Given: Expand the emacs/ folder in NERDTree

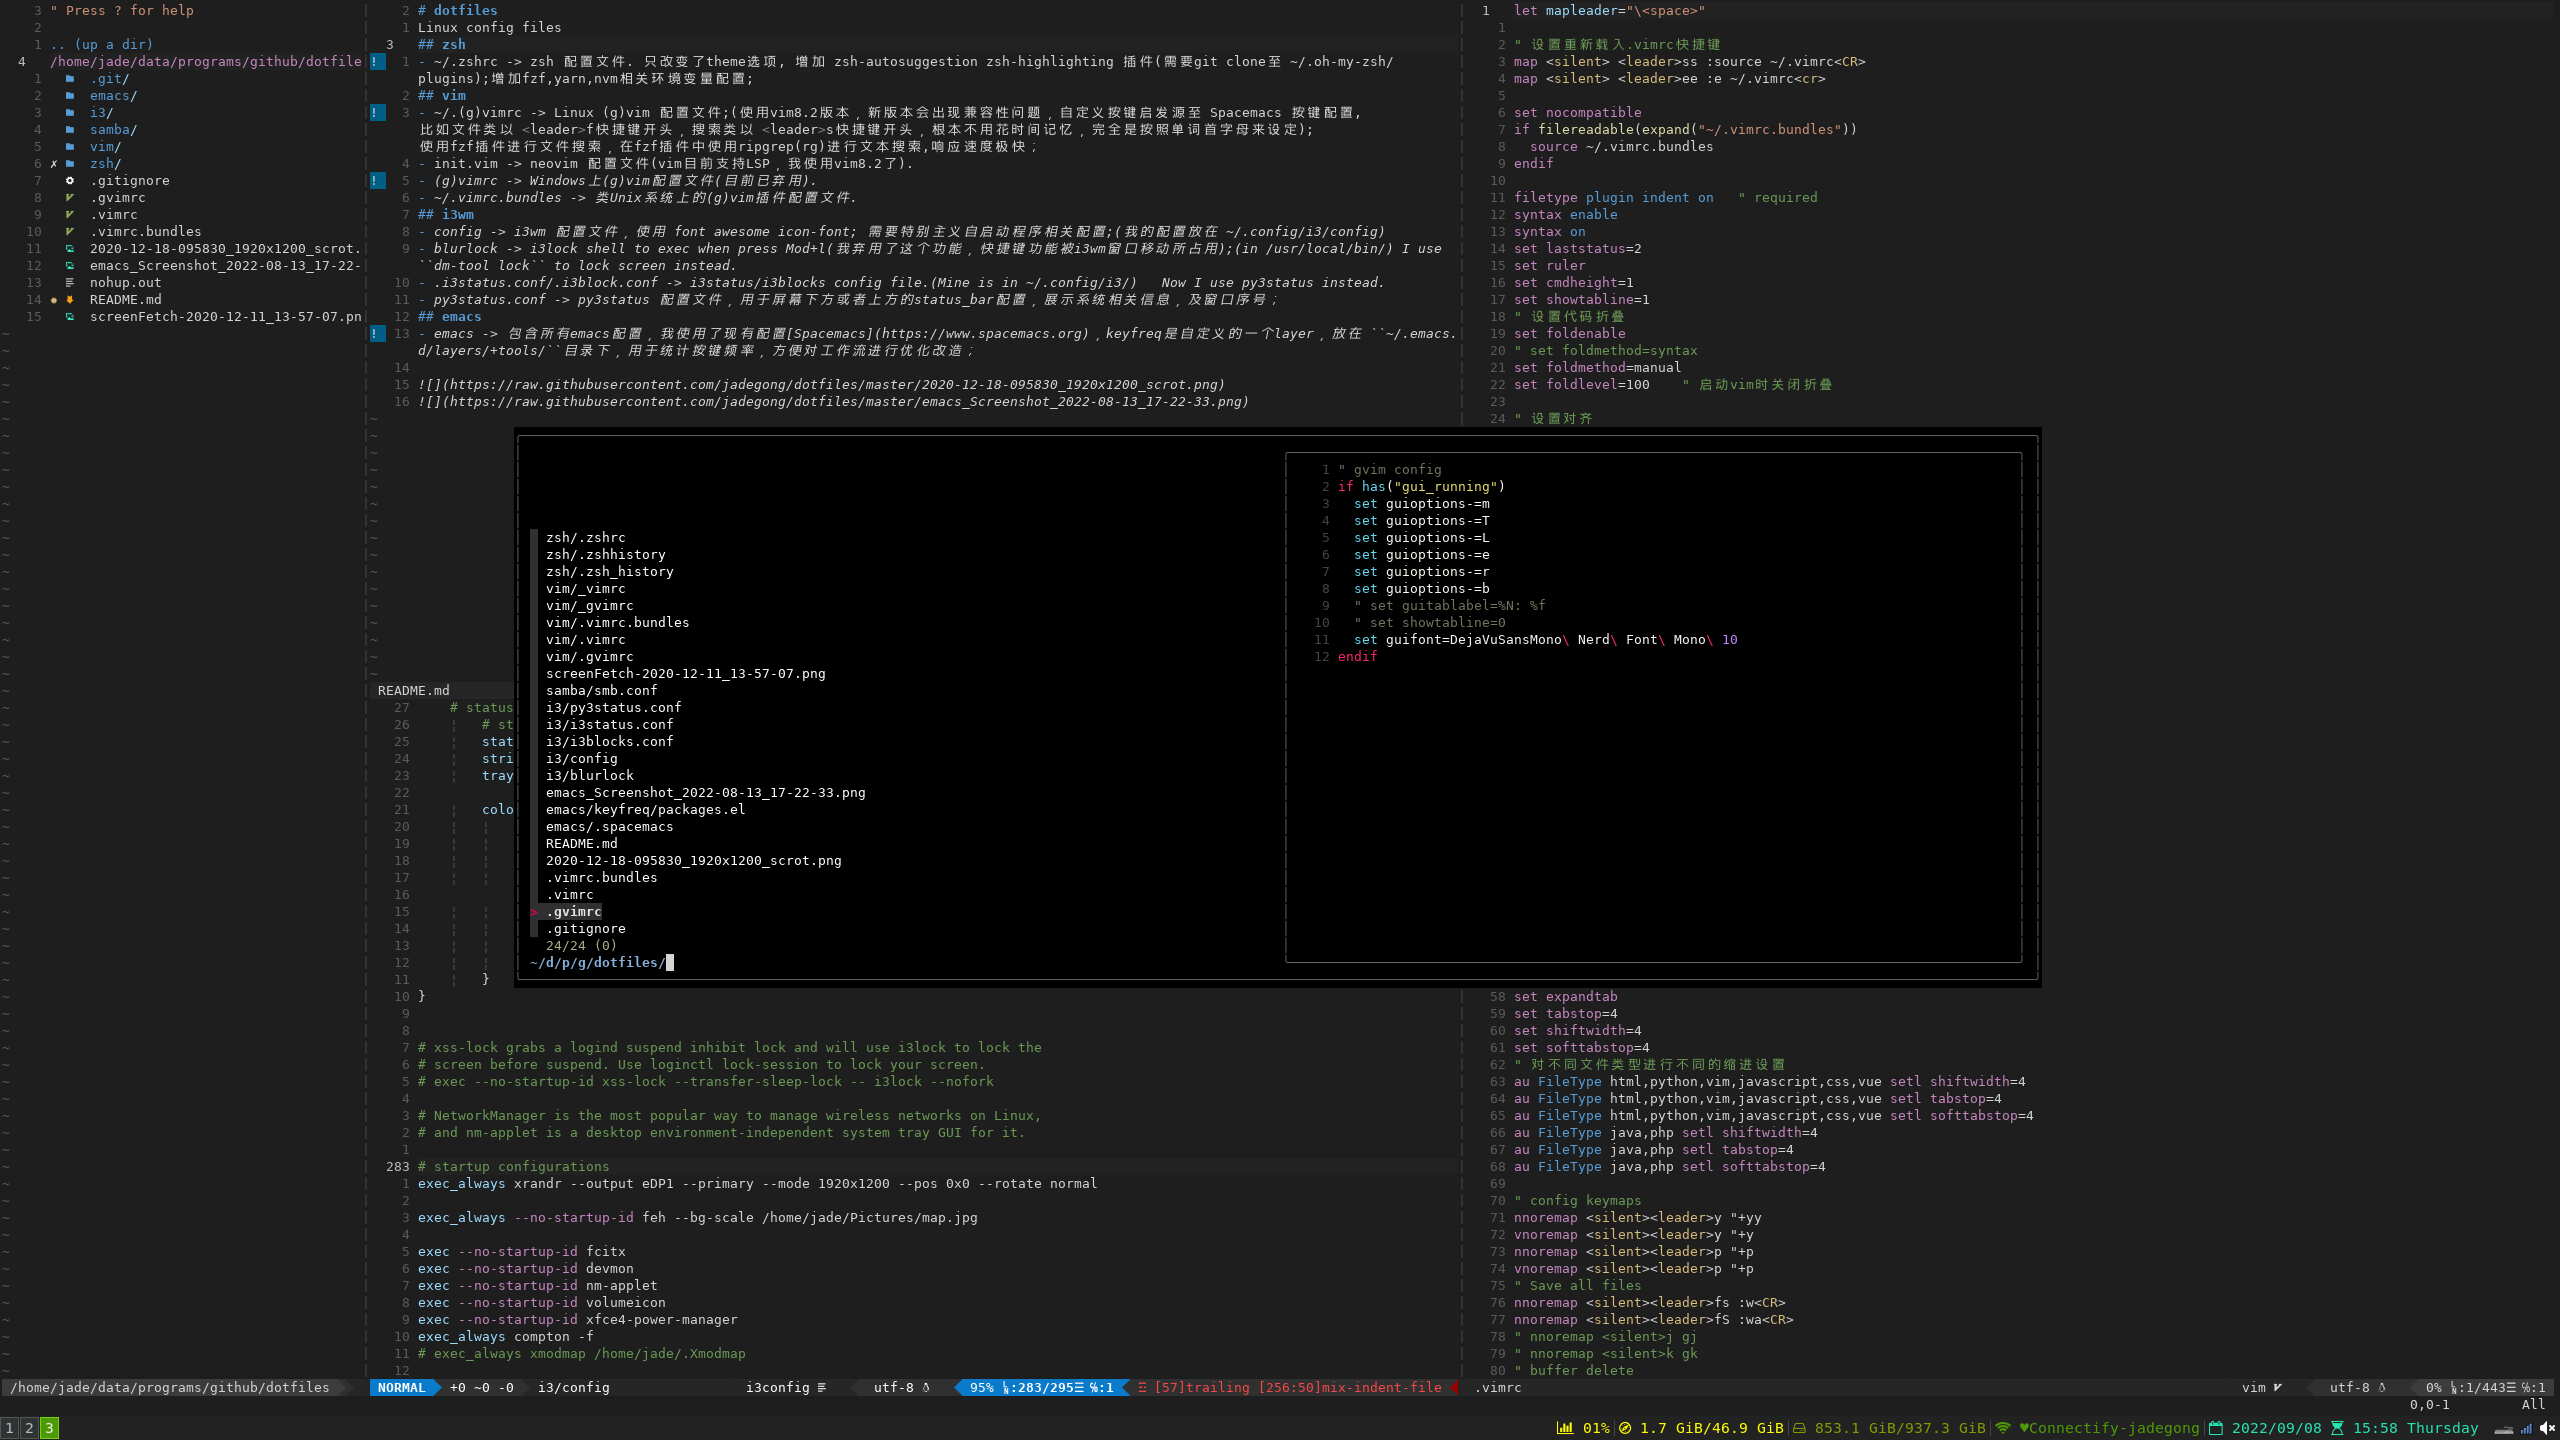Looking at the screenshot, I should coord(112,96).
